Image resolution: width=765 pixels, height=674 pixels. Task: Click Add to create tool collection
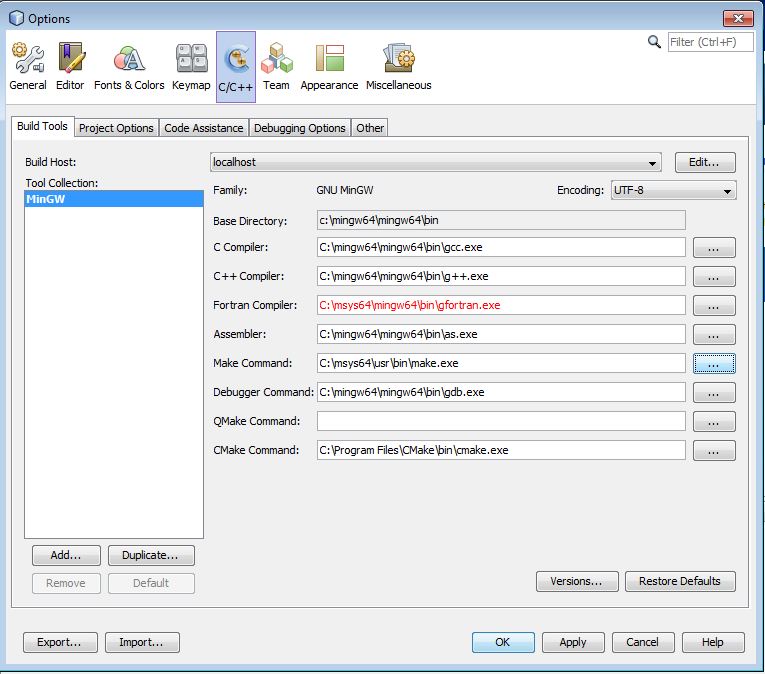click(66, 555)
